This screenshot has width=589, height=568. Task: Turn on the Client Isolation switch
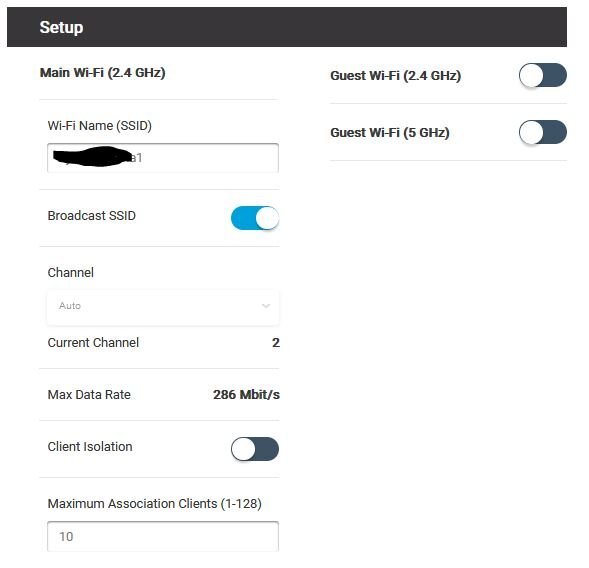point(255,449)
